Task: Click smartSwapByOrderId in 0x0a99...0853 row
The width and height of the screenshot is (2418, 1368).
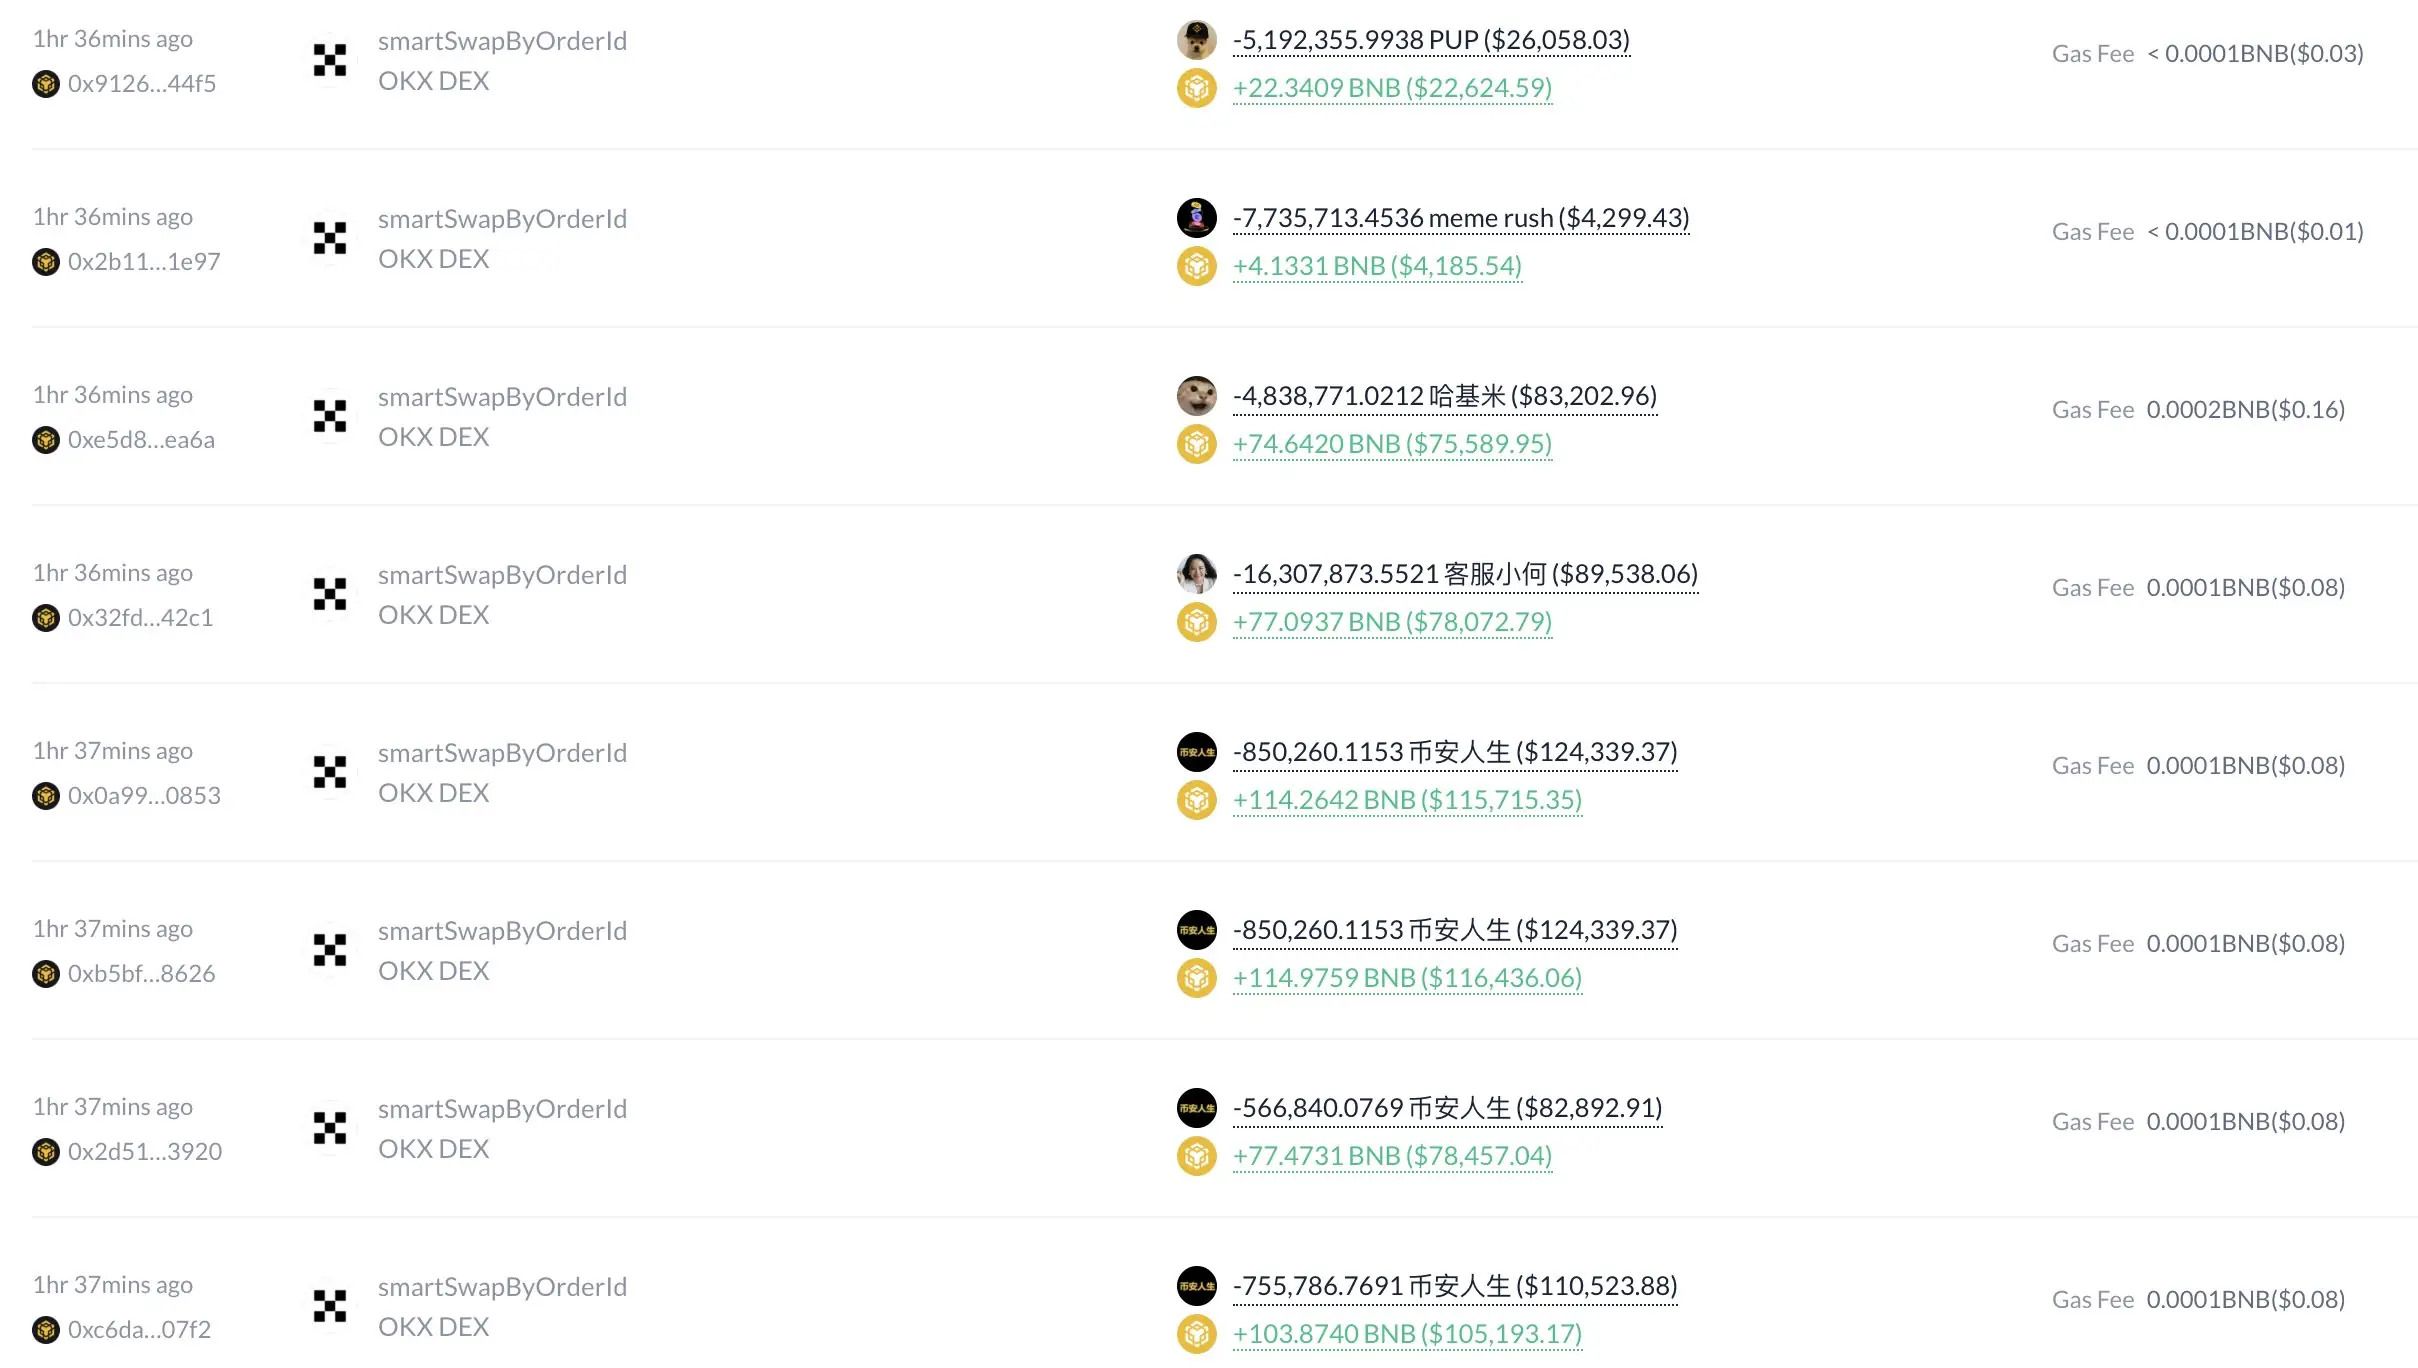Action: (x=502, y=753)
